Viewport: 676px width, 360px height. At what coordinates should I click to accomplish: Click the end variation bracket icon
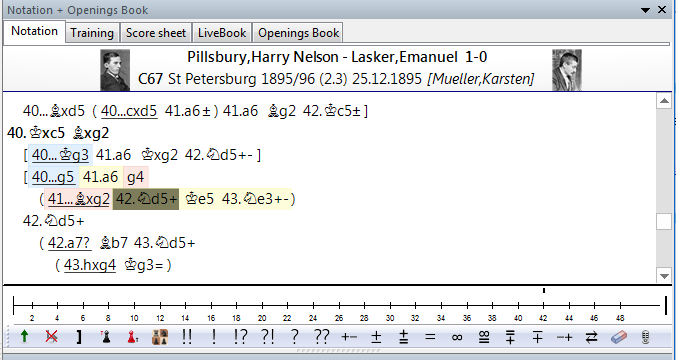[78, 336]
